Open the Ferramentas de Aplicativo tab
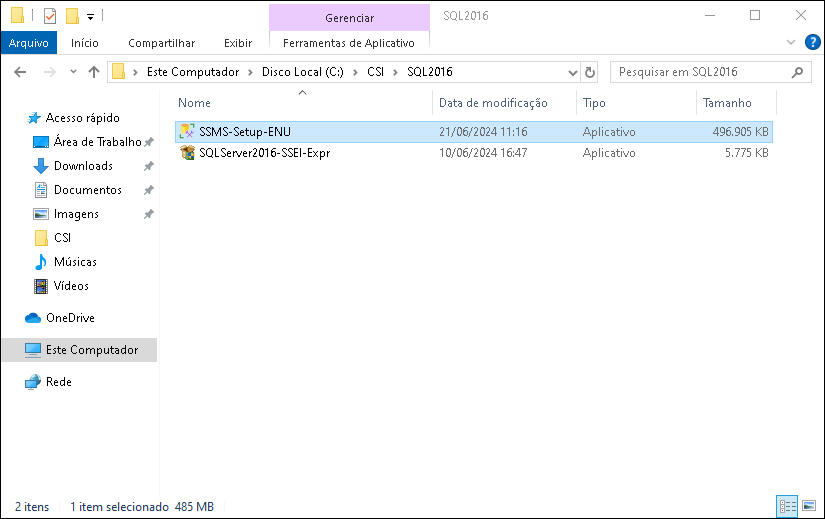Viewport: 825px width, 519px height. (349, 43)
